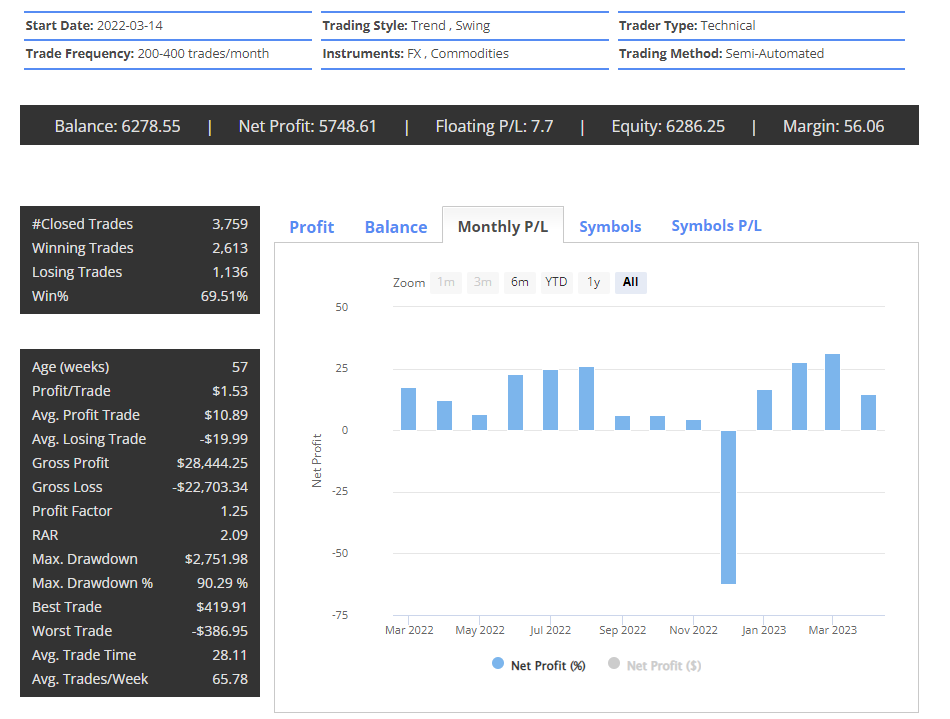Choose the YTD zoom option
The height and width of the screenshot is (719, 950).
coord(556,282)
